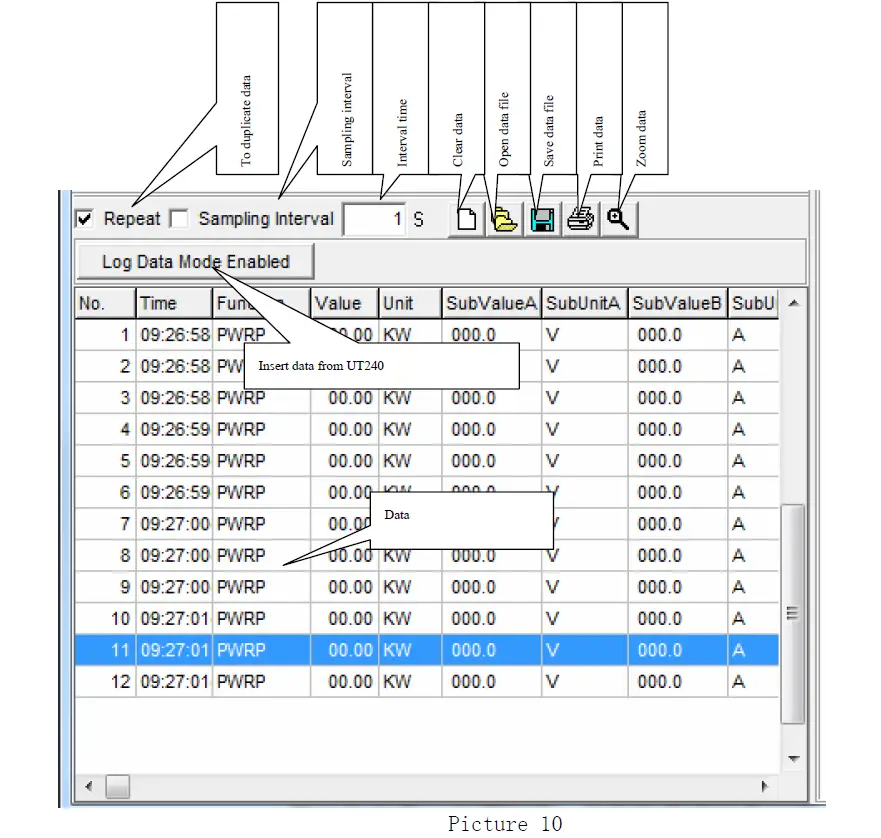Image resolution: width=881 pixels, height=838 pixels.
Task: Click 000.0 SubValueA cell in row 12
Action: coord(492,682)
